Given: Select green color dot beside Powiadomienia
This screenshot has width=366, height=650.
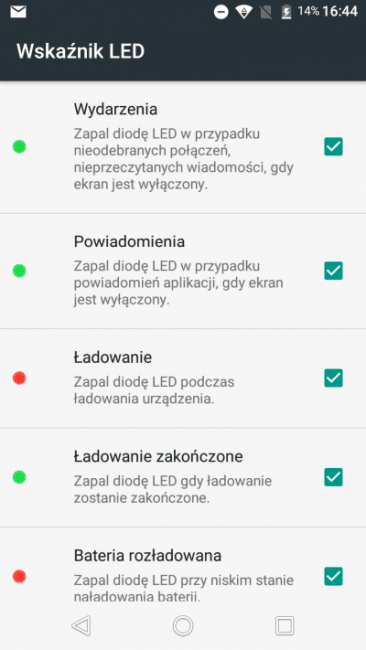Looking at the screenshot, I should pos(19,271).
